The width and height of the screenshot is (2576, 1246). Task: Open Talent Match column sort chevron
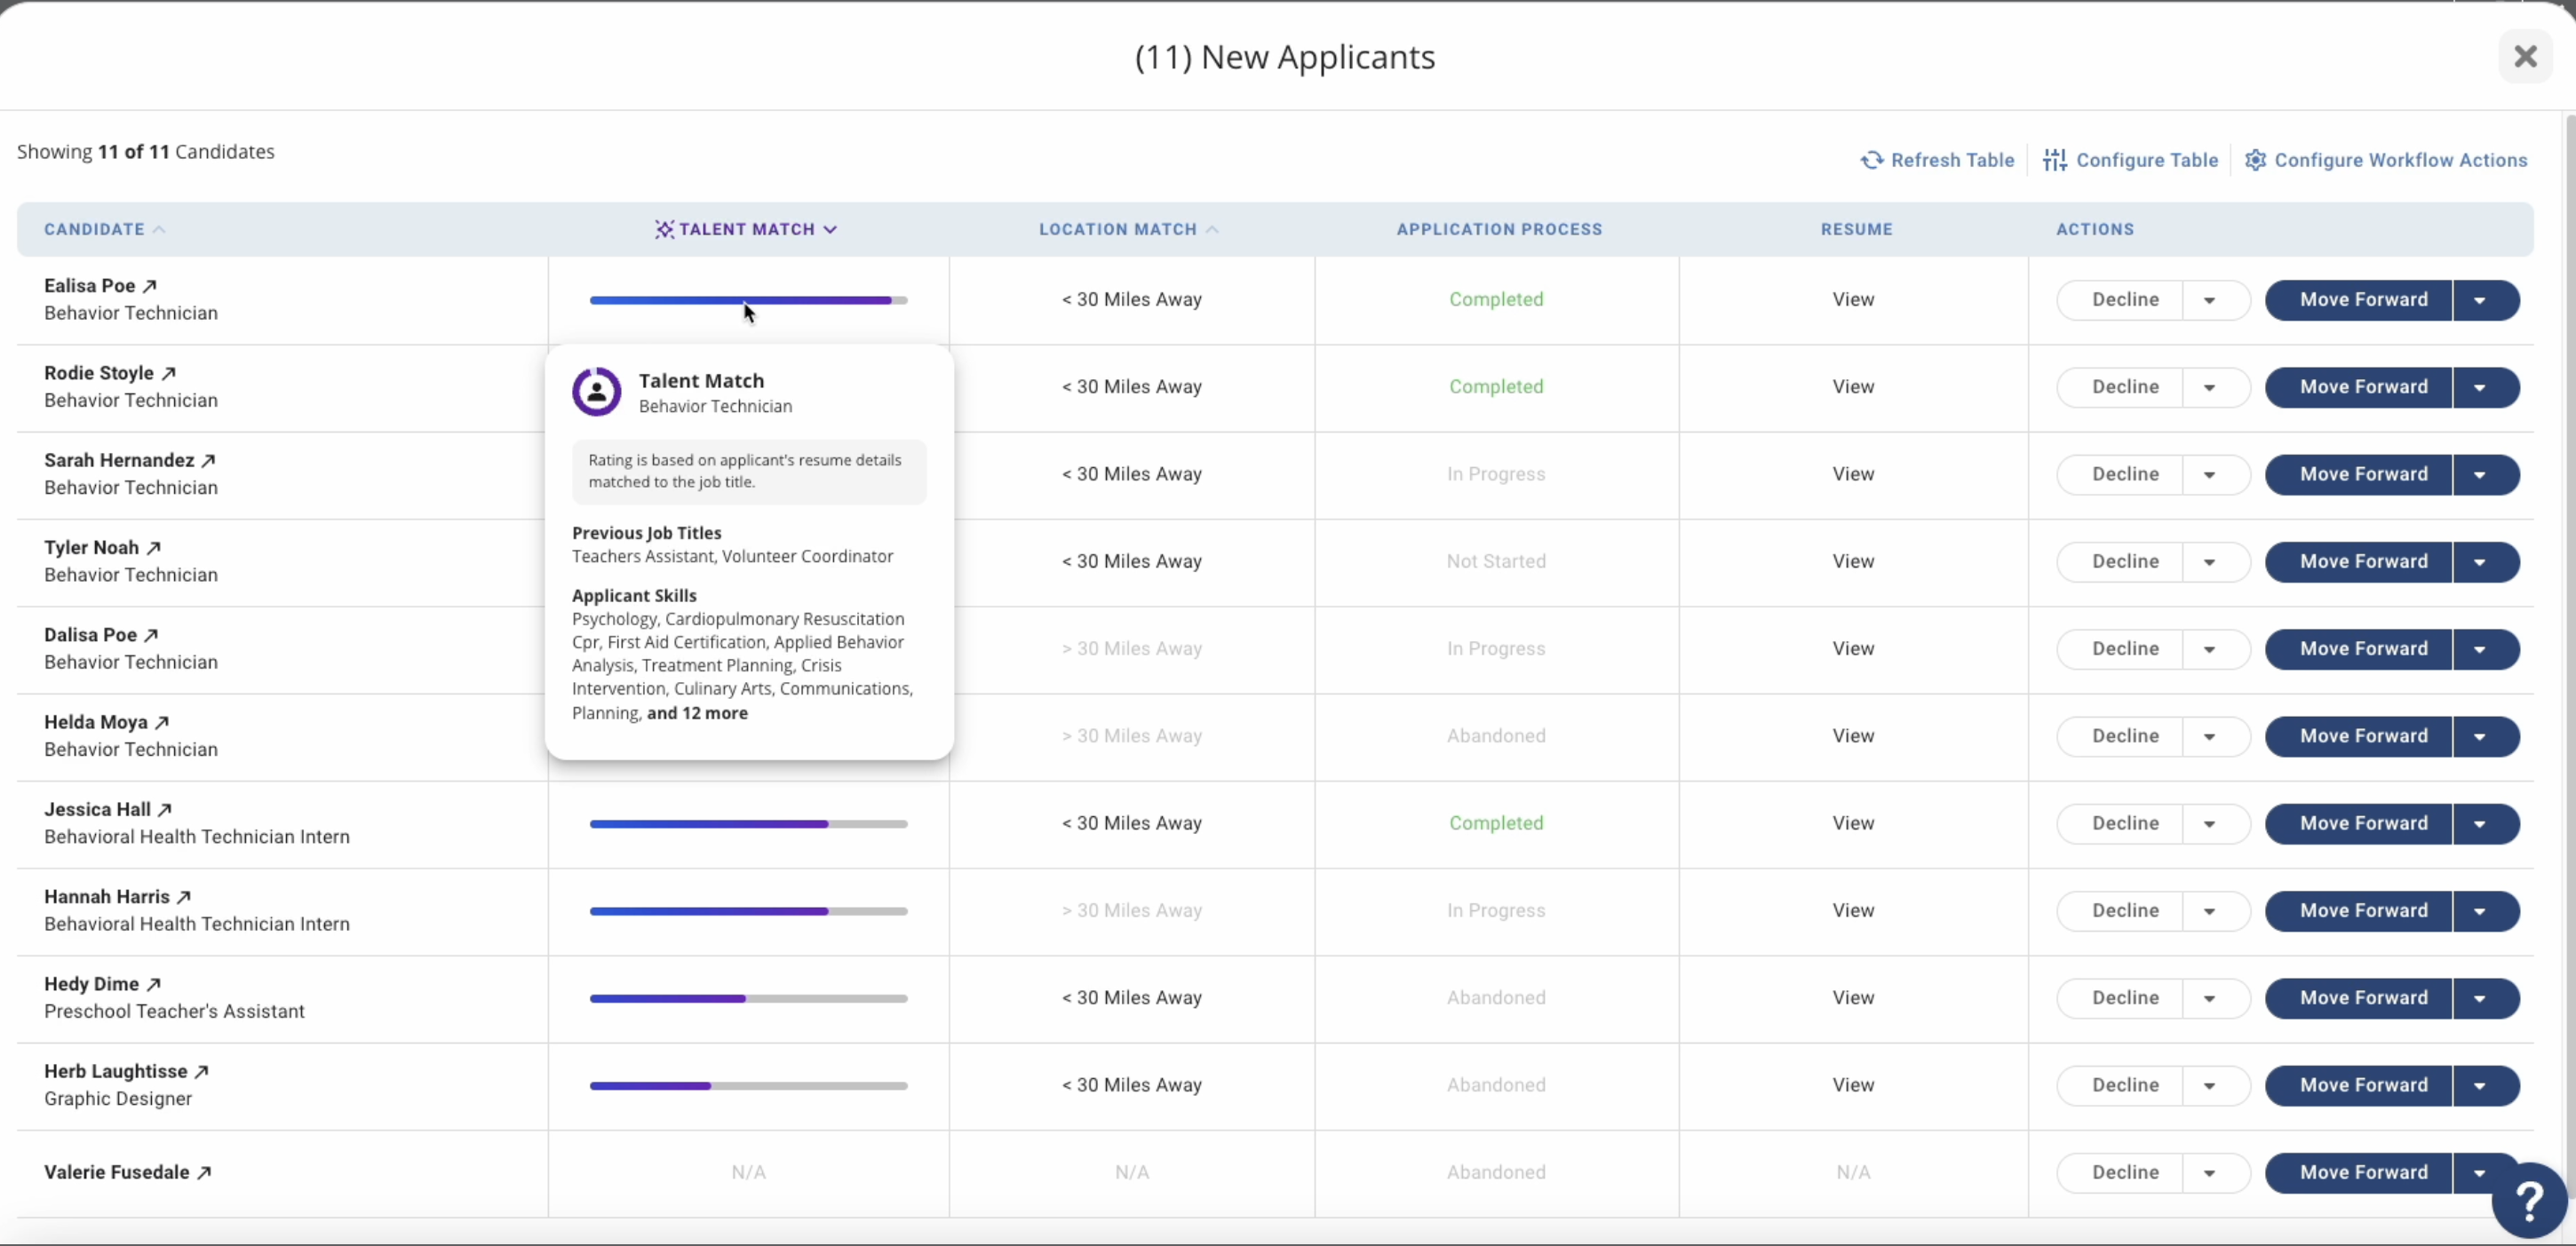(x=830, y=229)
